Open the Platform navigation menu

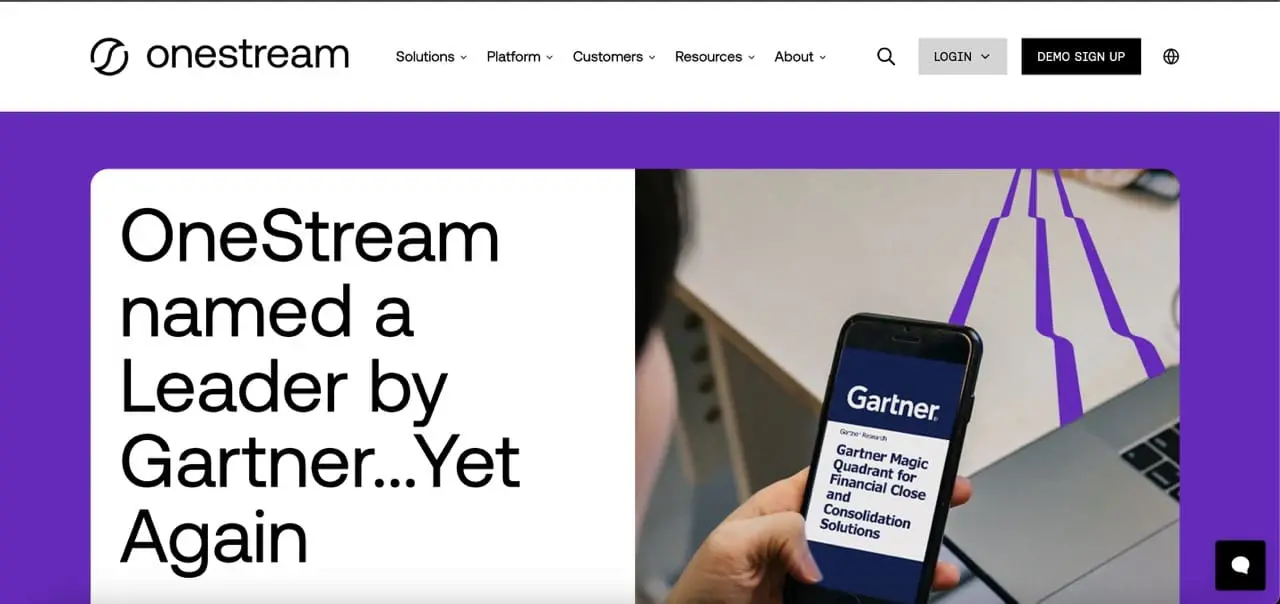(x=513, y=57)
